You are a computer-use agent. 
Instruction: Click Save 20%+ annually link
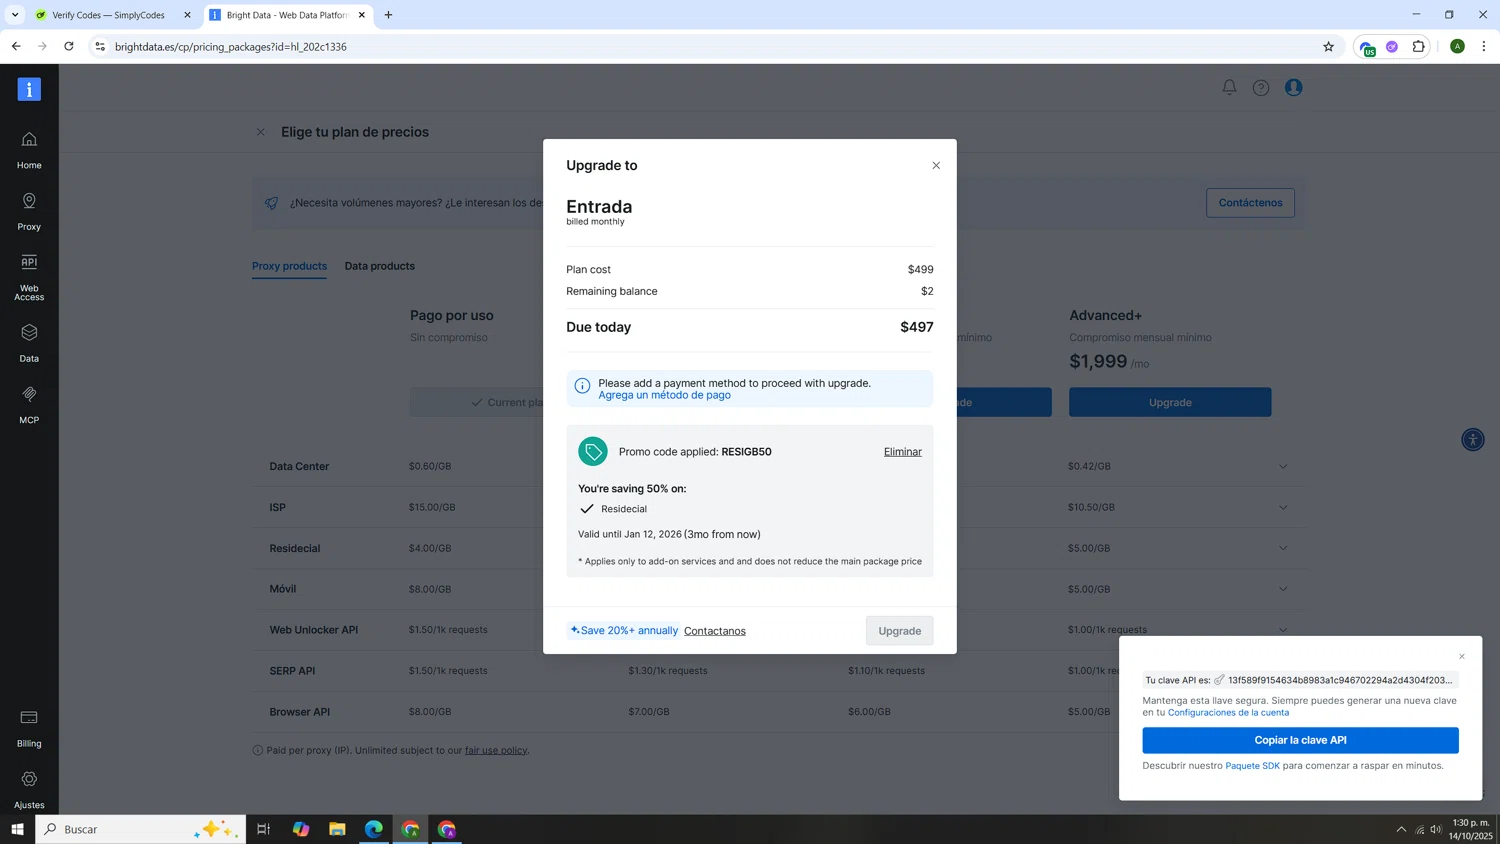pos(623,630)
